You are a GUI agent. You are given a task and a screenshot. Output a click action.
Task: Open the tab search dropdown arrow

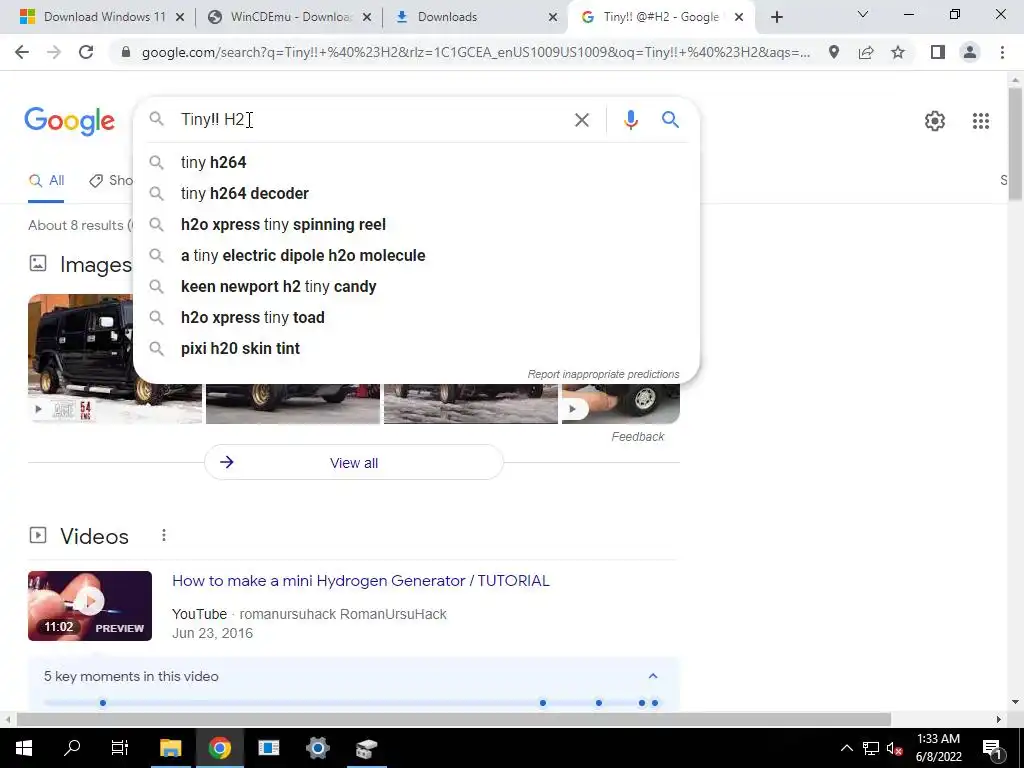tap(863, 14)
